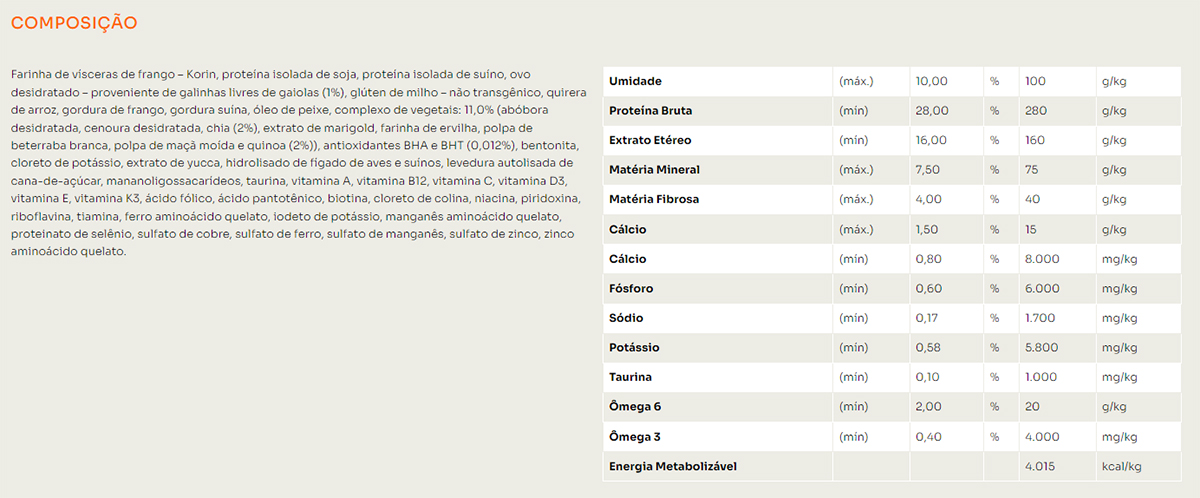Select the Extrato Etéreo row label
This screenshot has height=498, width=1200.
[x=650, y=140]
